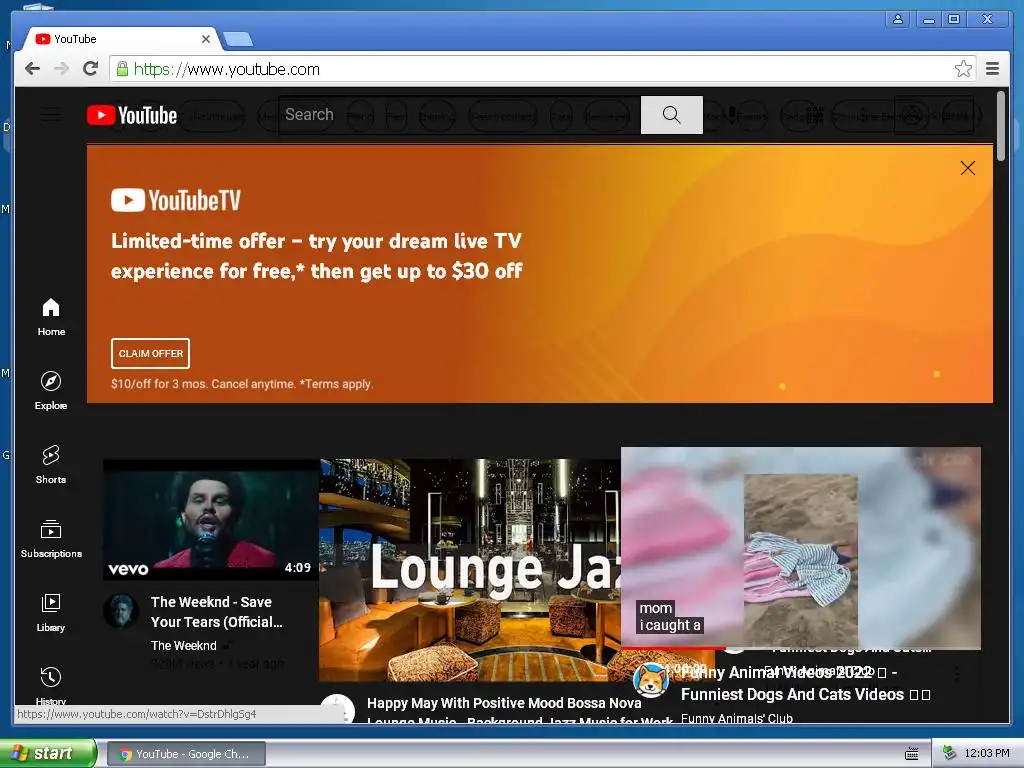Click the red progress bar on preview
The width and height of the screenshot is (1024, 768).
(x=673, y=648)
